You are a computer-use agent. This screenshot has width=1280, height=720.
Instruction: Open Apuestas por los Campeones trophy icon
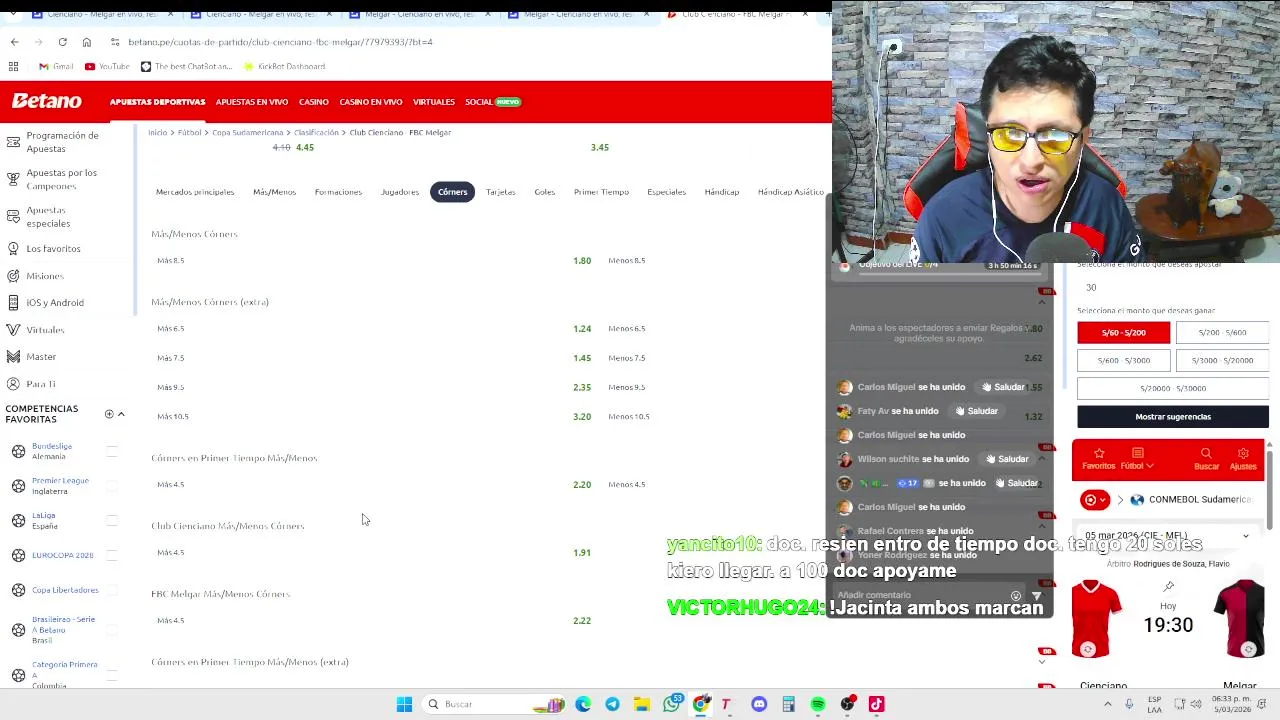click(13, 178)
